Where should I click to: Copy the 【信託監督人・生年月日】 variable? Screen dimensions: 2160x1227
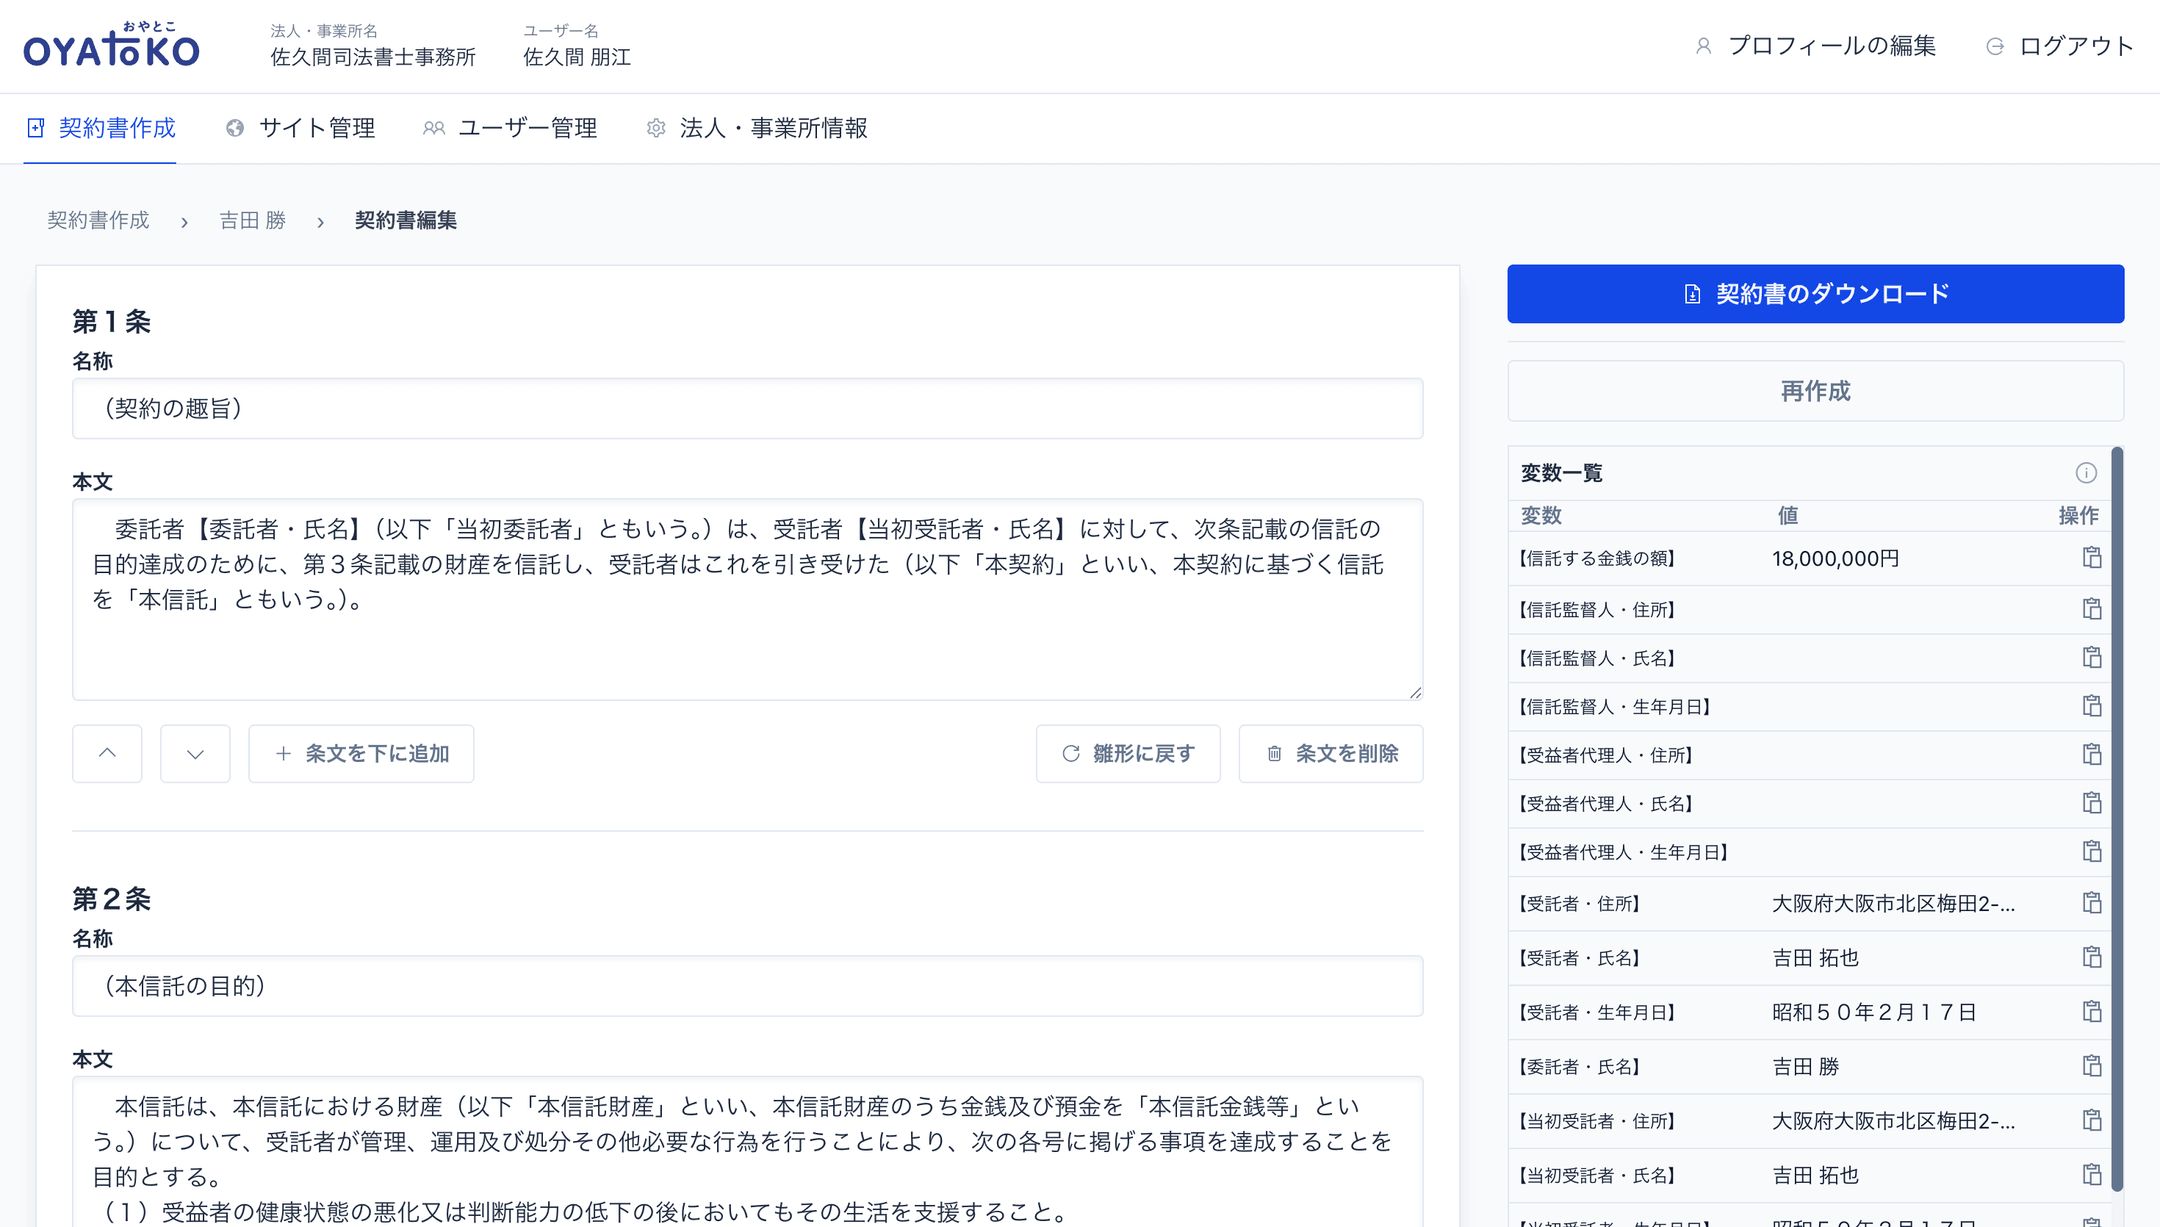tap(2091, 706)
